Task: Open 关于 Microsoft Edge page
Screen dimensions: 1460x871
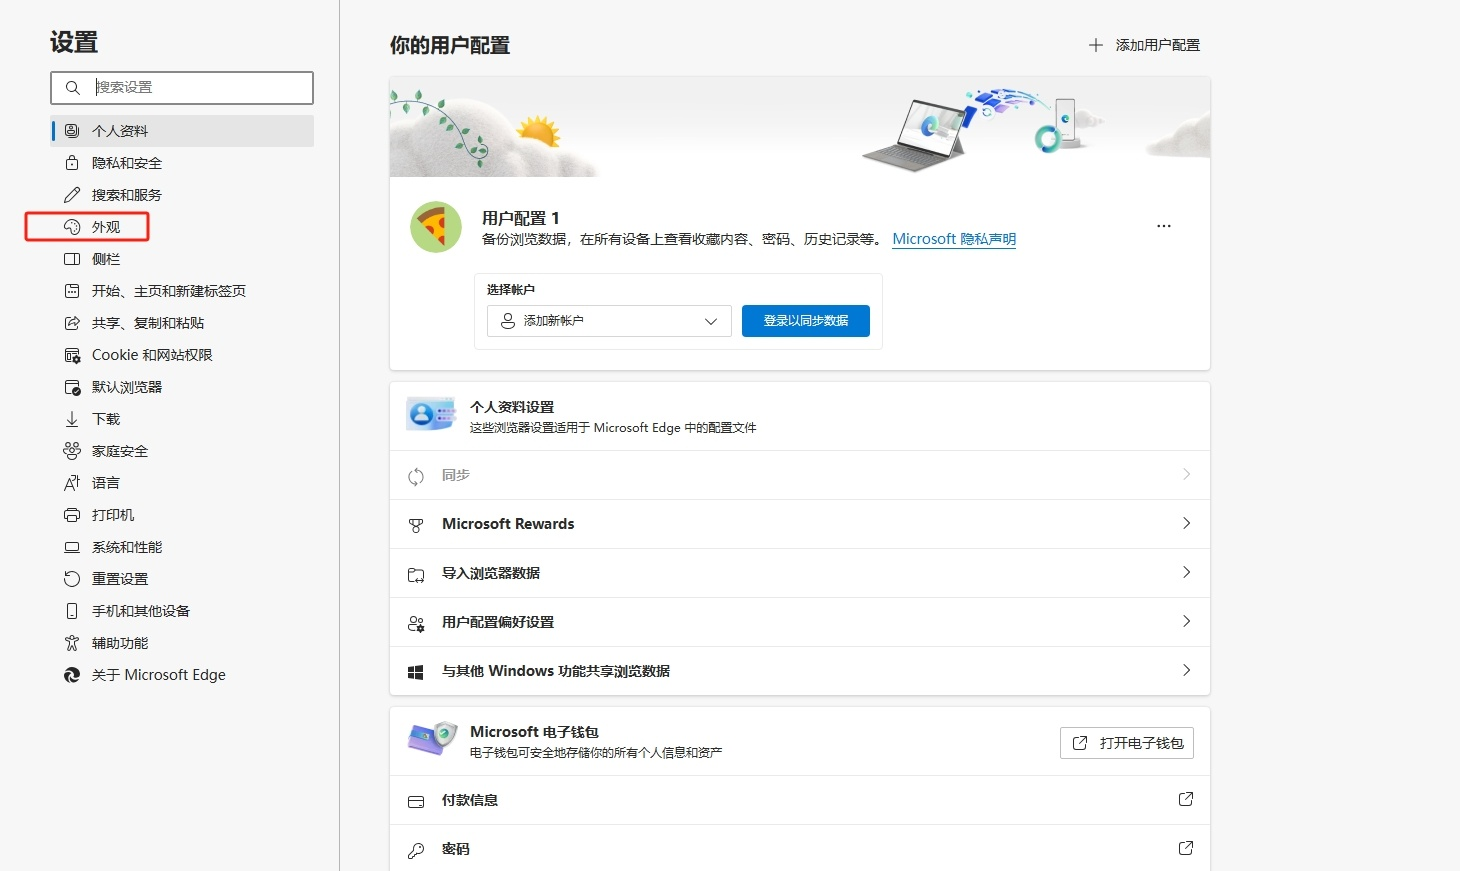Action: coord(182,675)
